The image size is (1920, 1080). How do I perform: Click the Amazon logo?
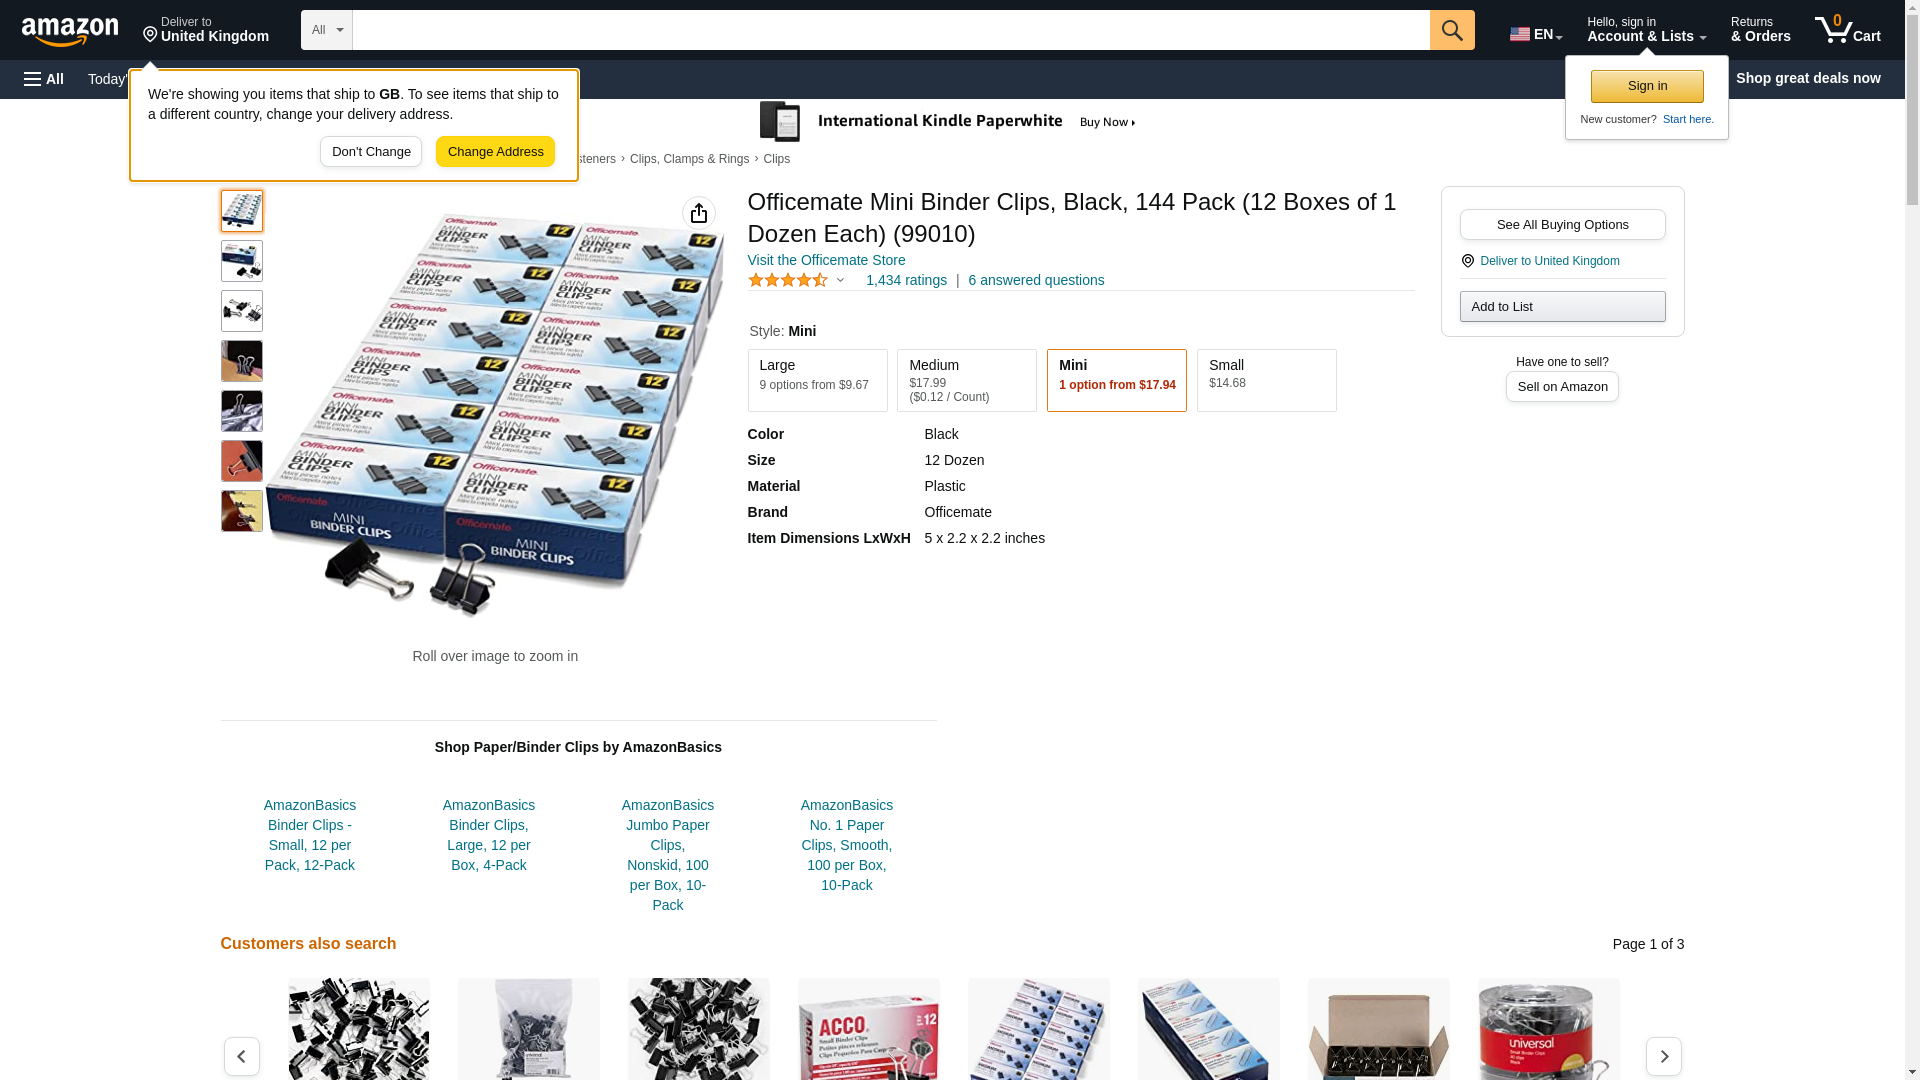coord(70,32)
